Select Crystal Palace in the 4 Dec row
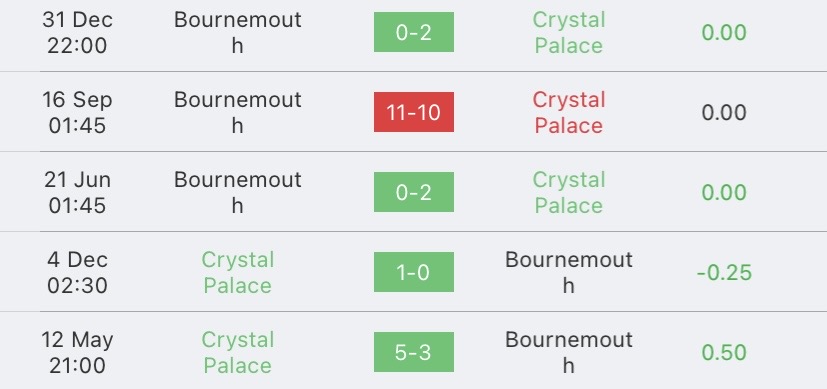The height and width of the screenshot is (389, 827). 238,273
